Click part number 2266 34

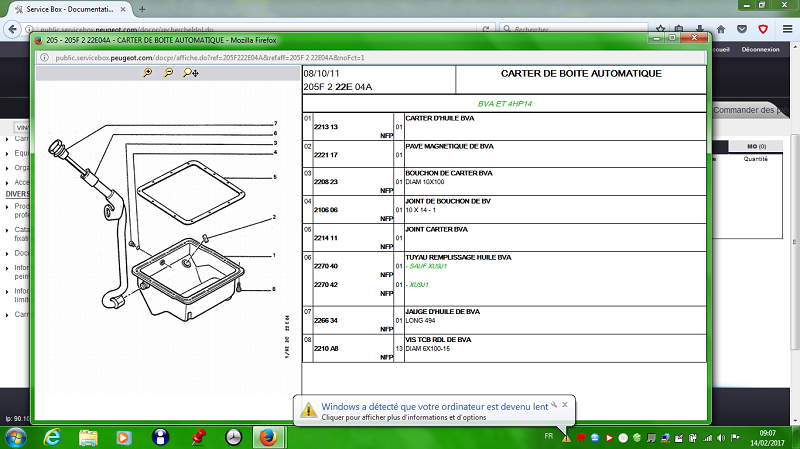click(326, 320)
